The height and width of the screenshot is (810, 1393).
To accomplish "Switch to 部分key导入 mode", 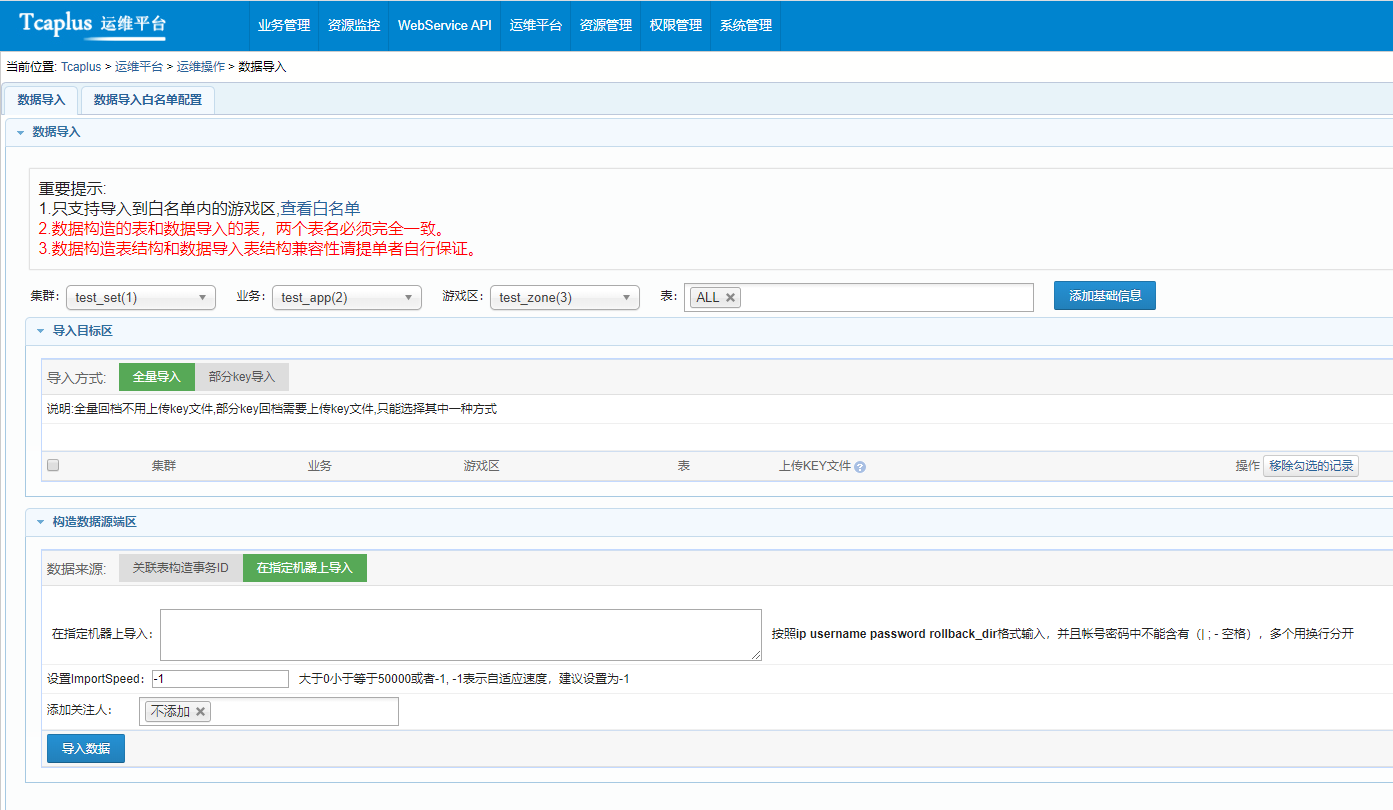I will tap(242, 377).
